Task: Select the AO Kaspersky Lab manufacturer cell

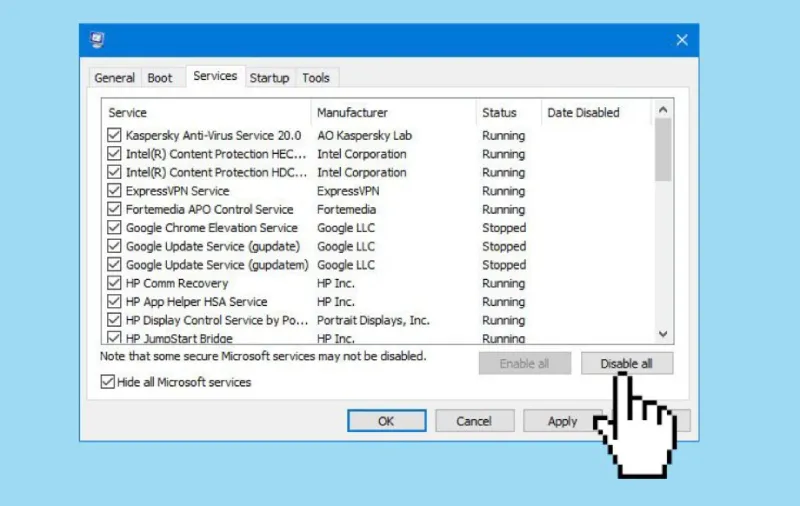Action: [x=364, y=135]
